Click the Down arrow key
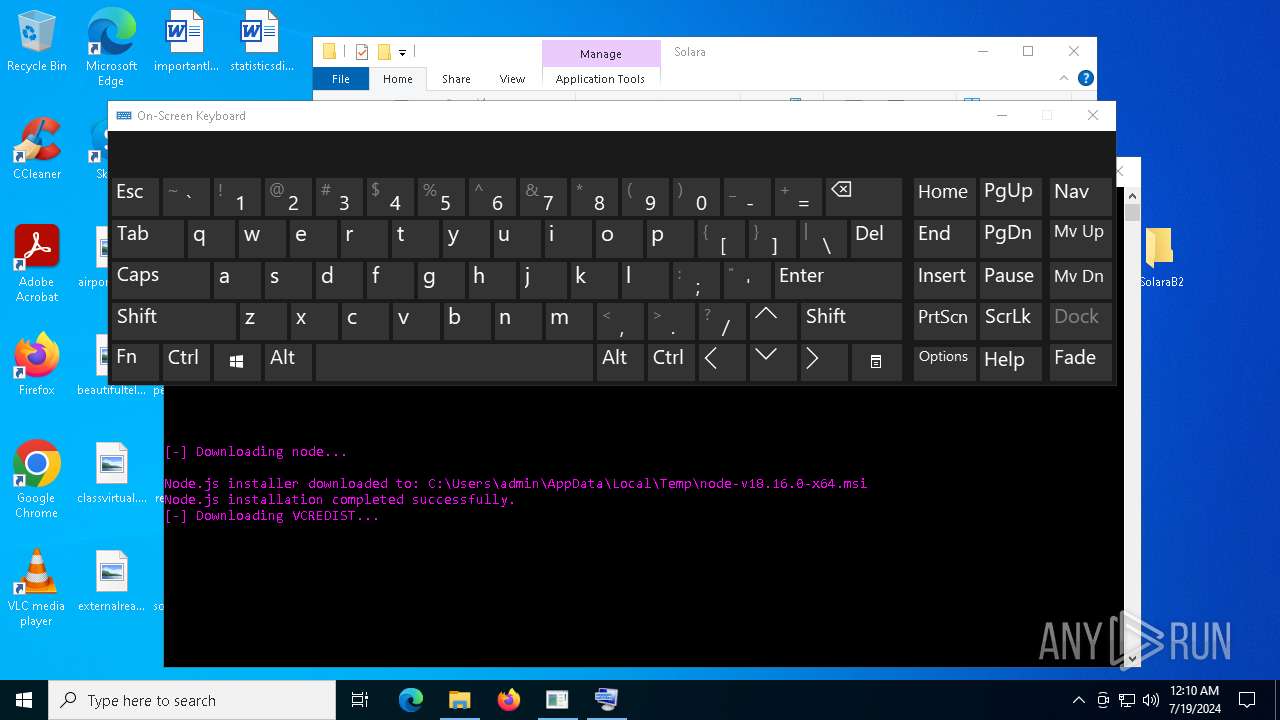This screenshot has height=720, width=1280. point(771,362)
